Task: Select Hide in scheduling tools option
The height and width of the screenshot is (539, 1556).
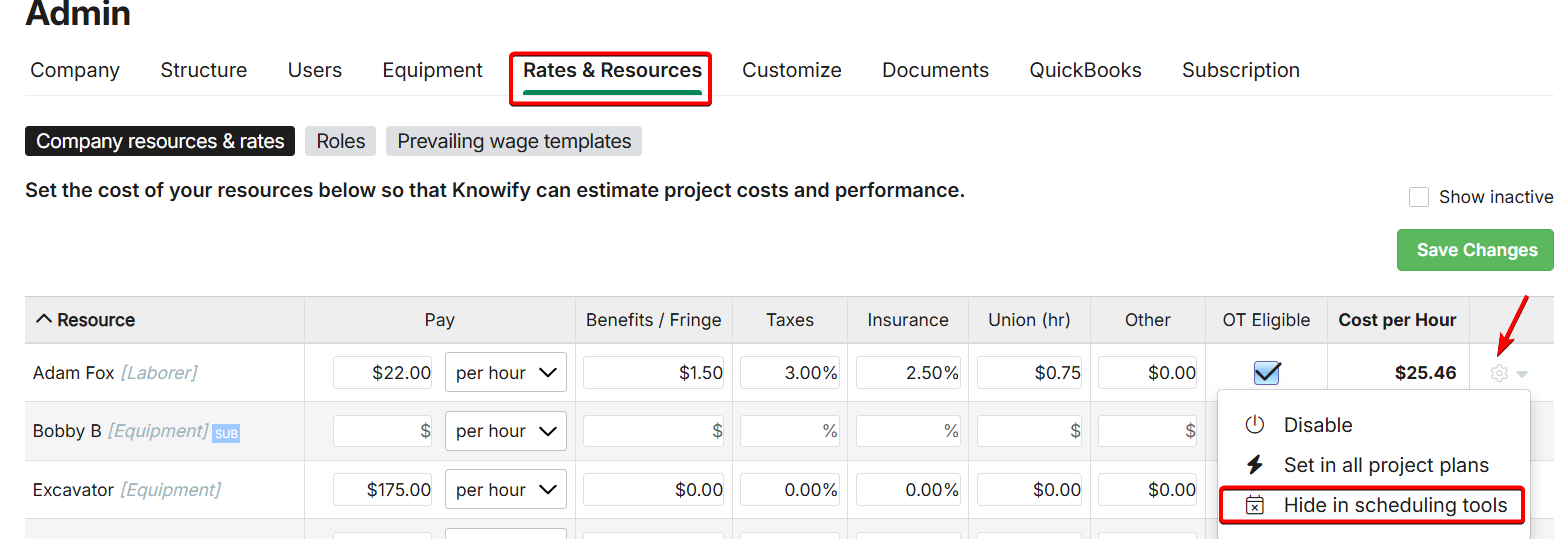Action: [x=1394, y=506]
